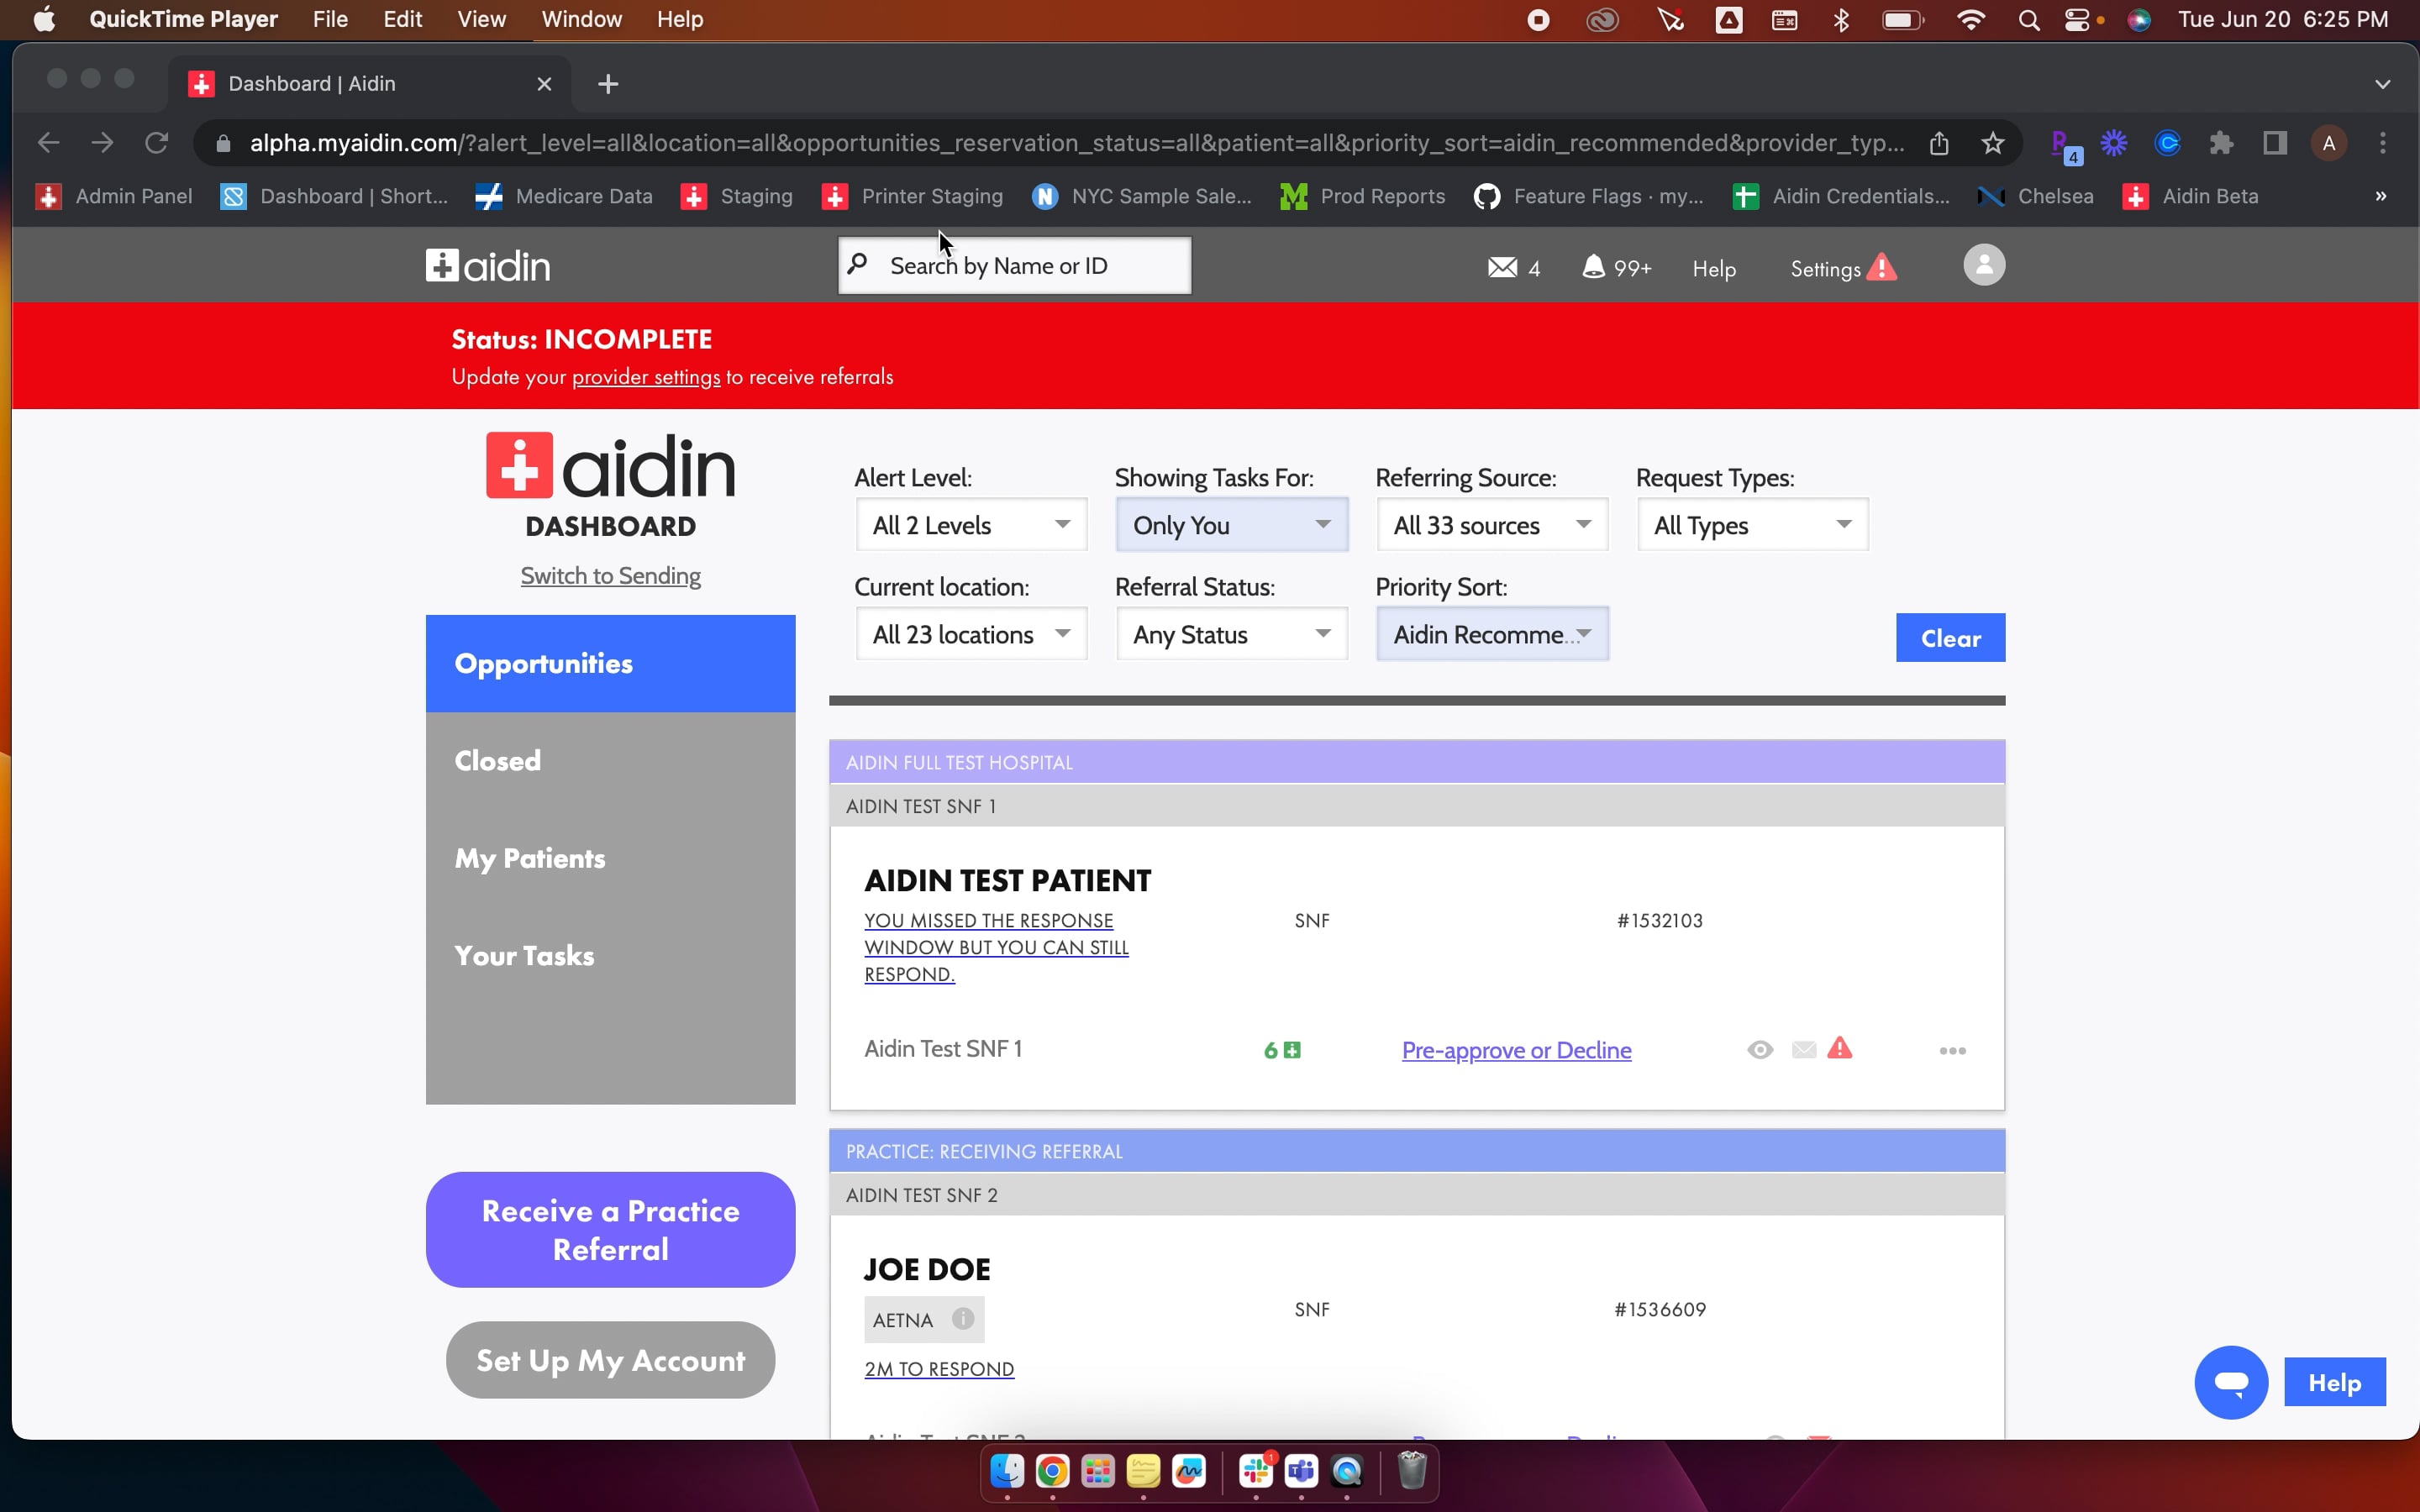Image resolution: width=2420 pixels, height=1512 pixels.
Task: Switch to the Closed tab in the sidebar
Action: (497, 760)
